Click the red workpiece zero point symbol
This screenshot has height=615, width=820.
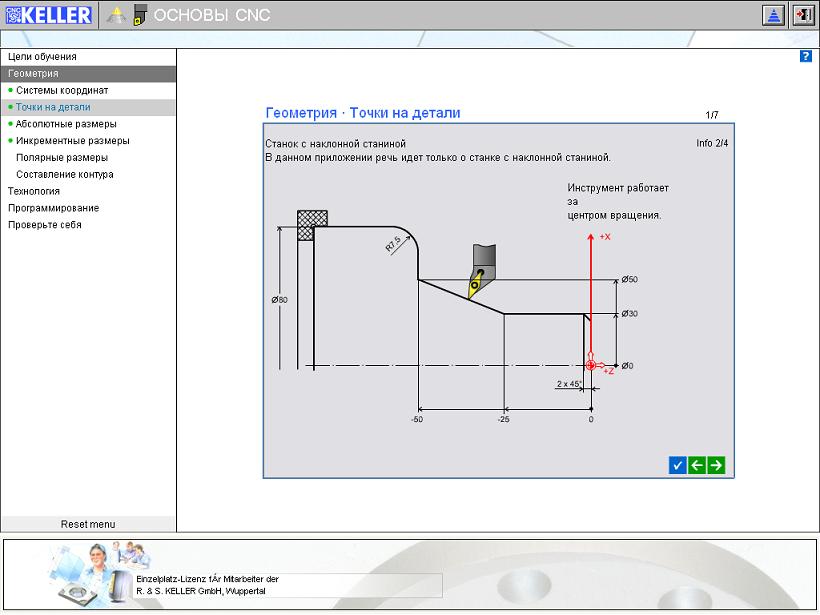point(590,366)
